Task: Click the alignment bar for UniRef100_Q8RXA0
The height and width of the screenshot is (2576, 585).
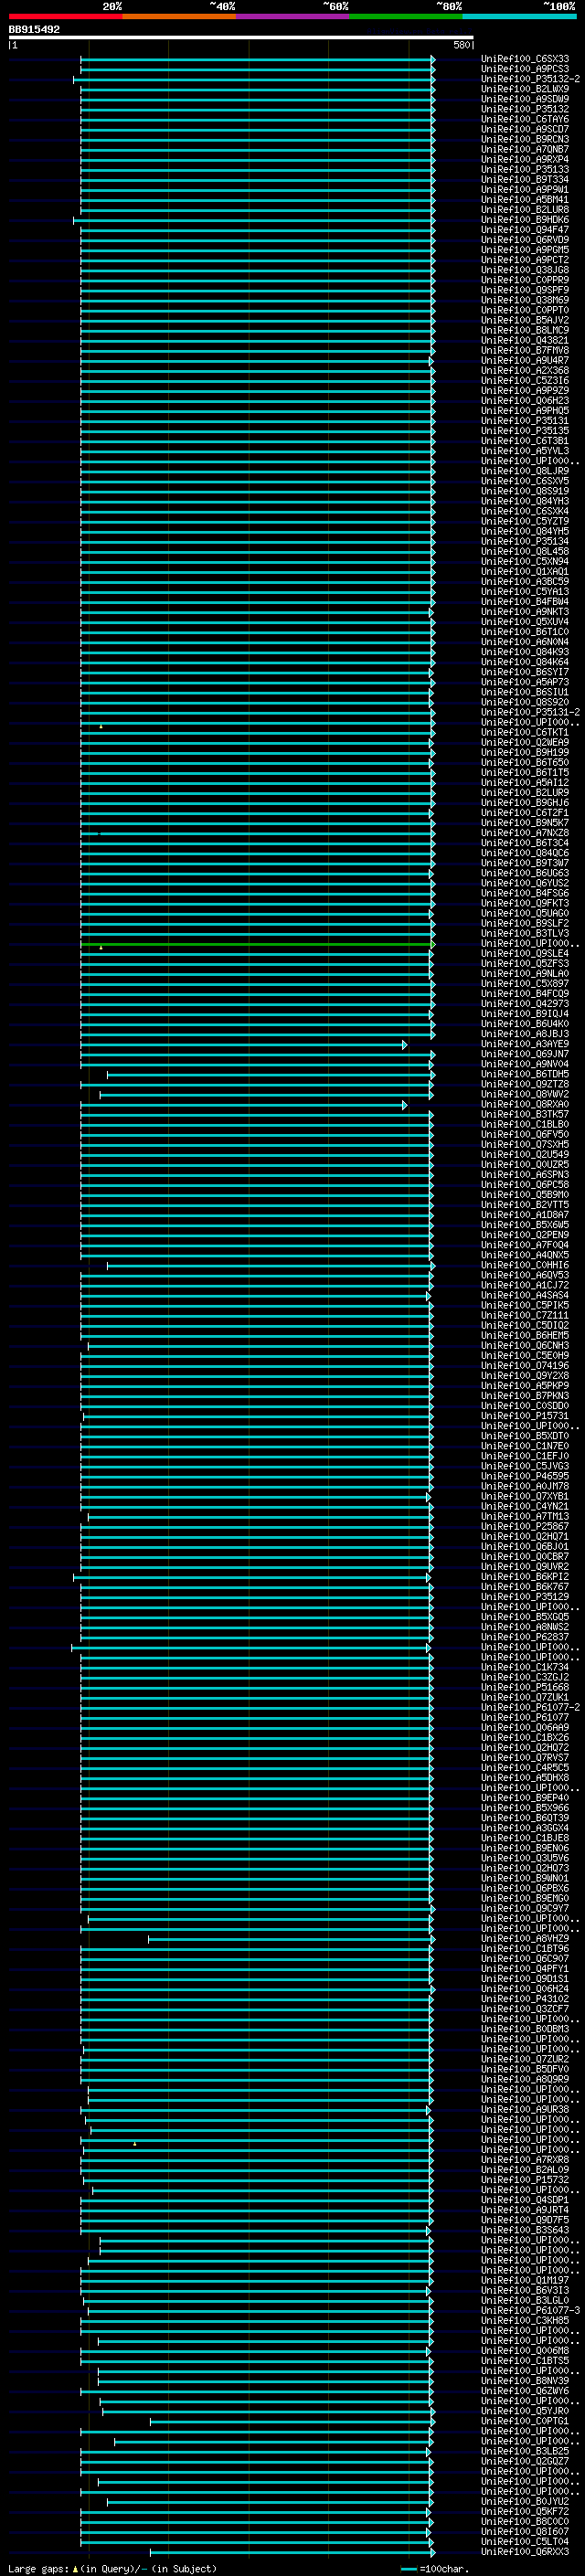Action: pyautogui.click(x=244, y=1105)
